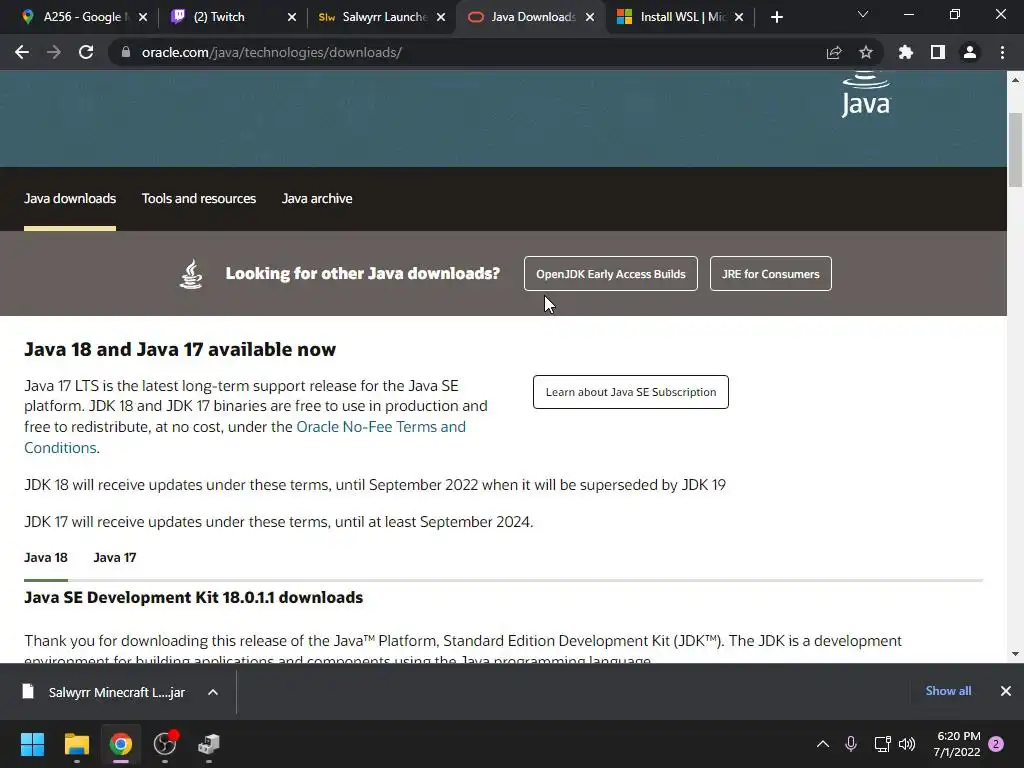Click the Java logo in the banner
Image resolution: width=1024 pixels, height=768 pixels.
click(866, 95)
